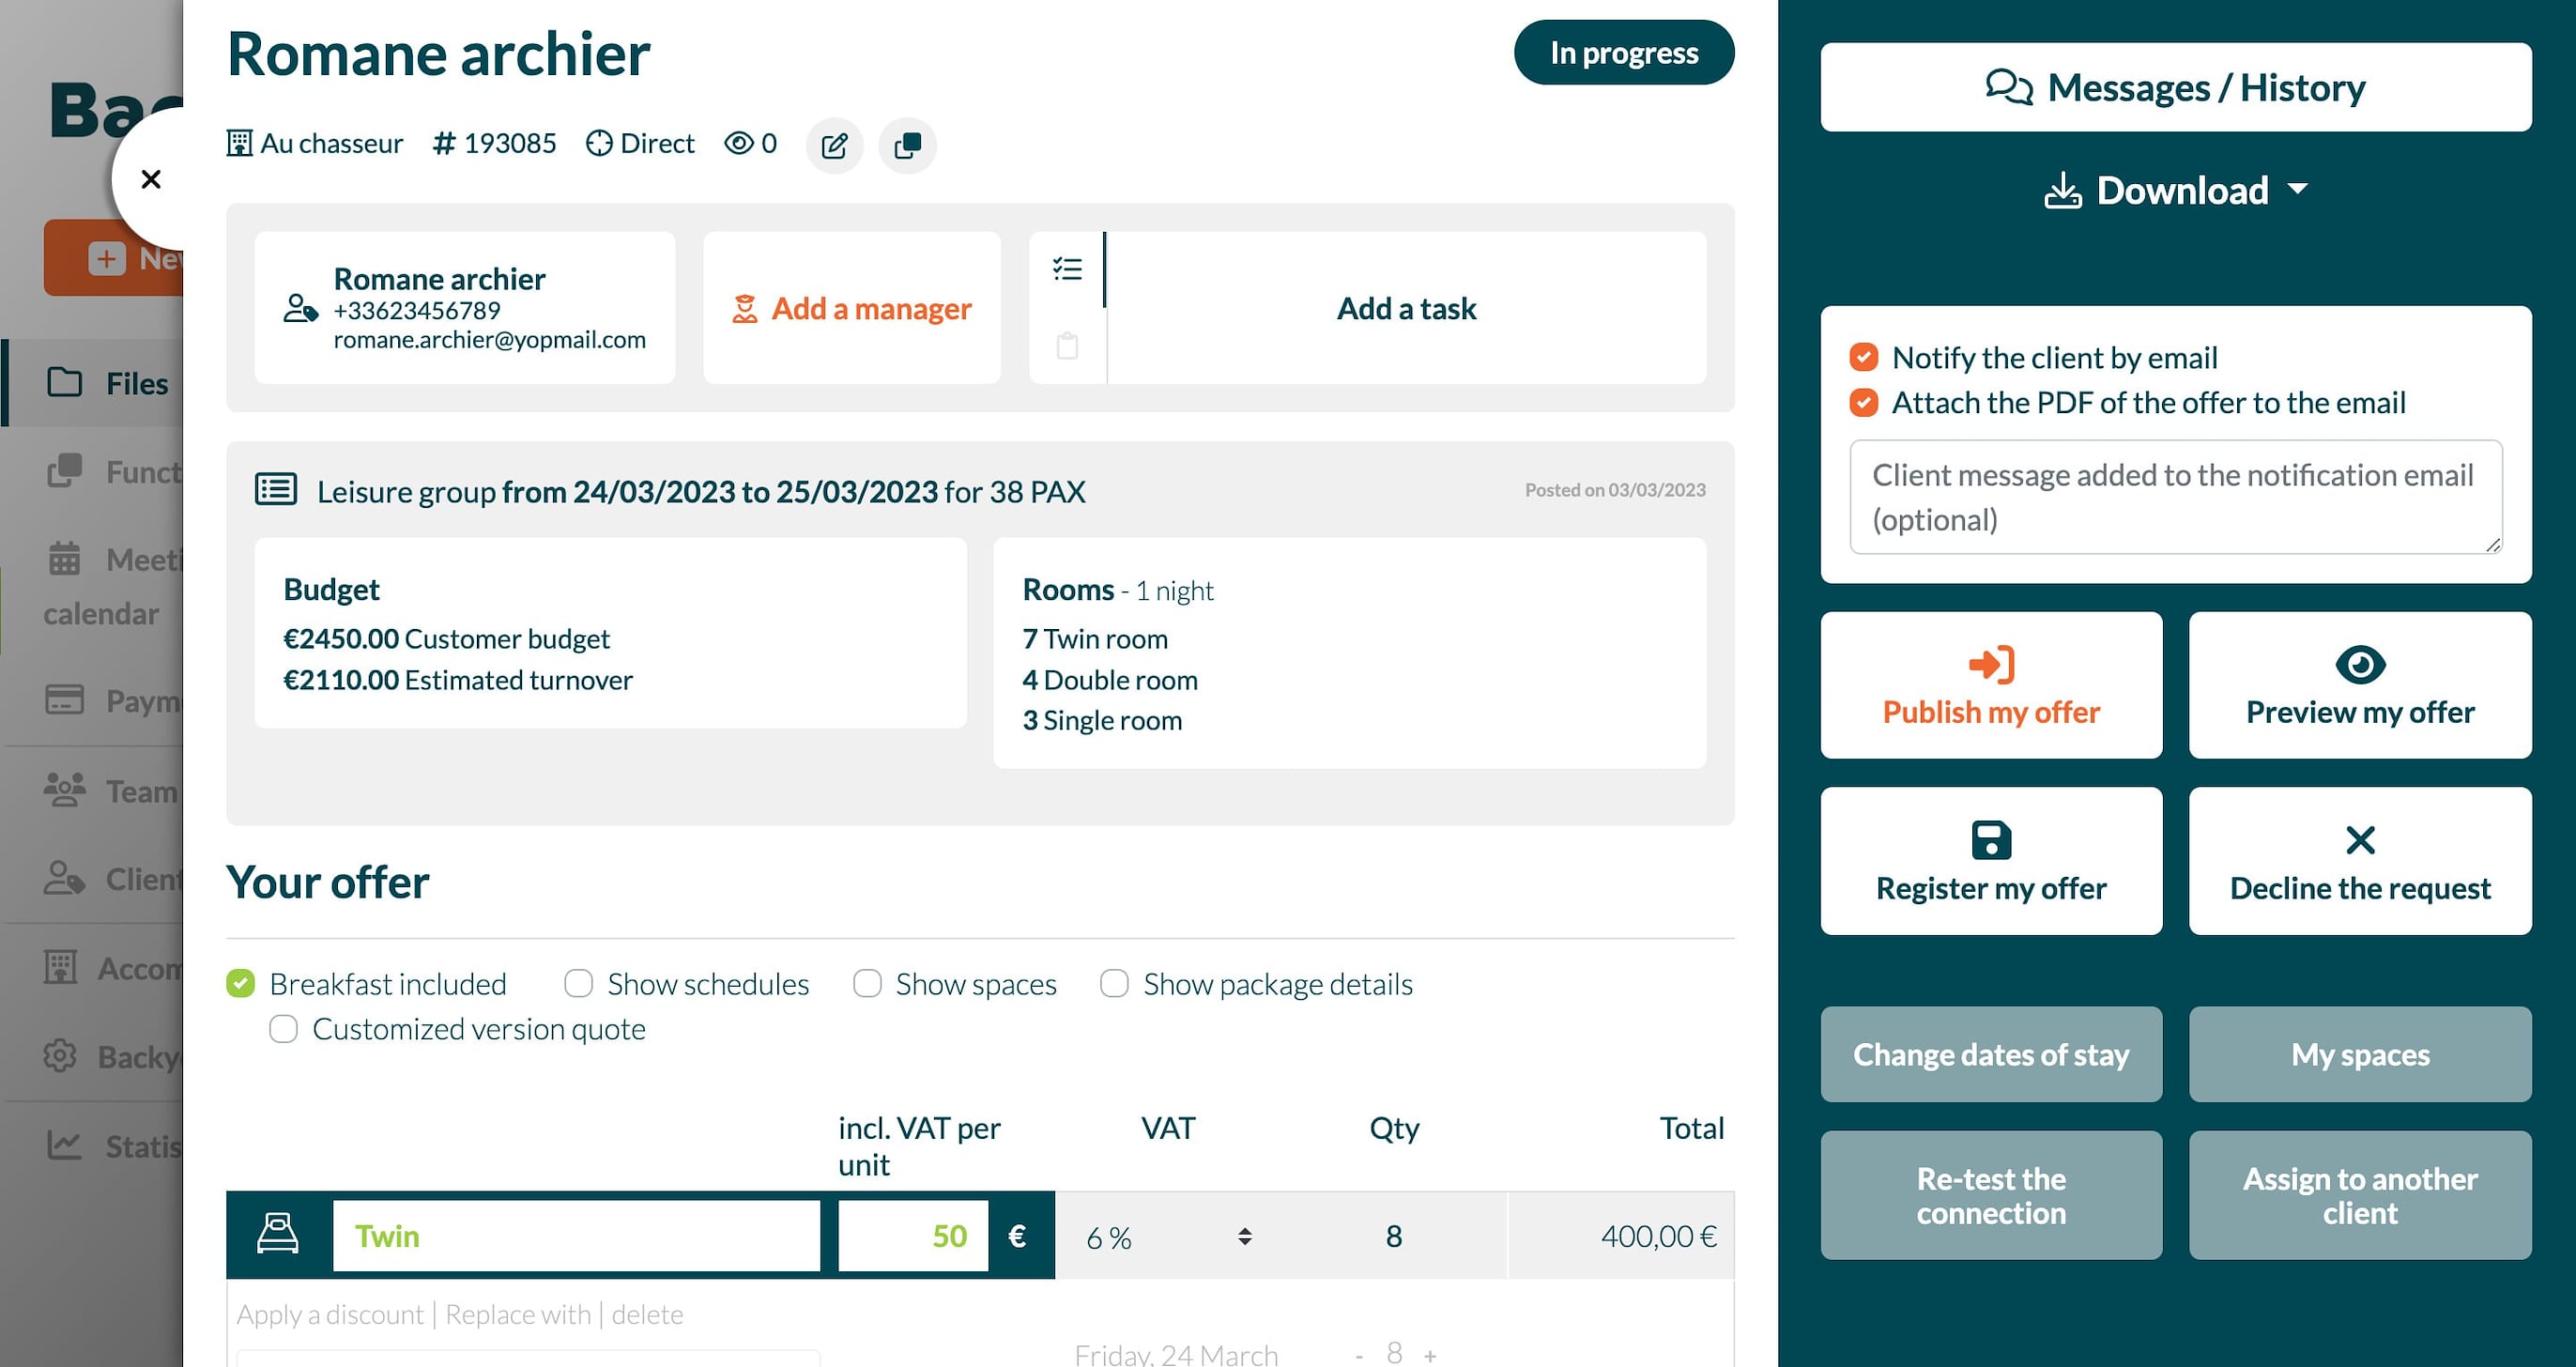The image size is (2576, 1367).
Task: Click the Preview my offer eye icon
Action: [x=2359, y=665]
